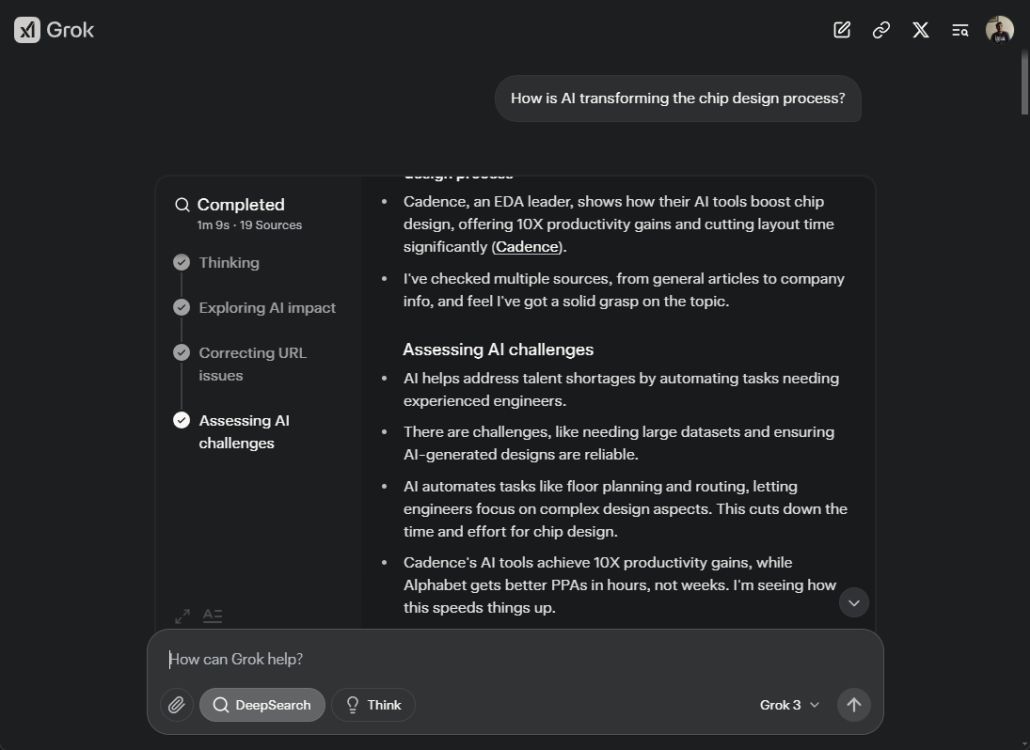Open the Cadence source link
Viewport: 1030px width, 750px height.
coord(526,246)
